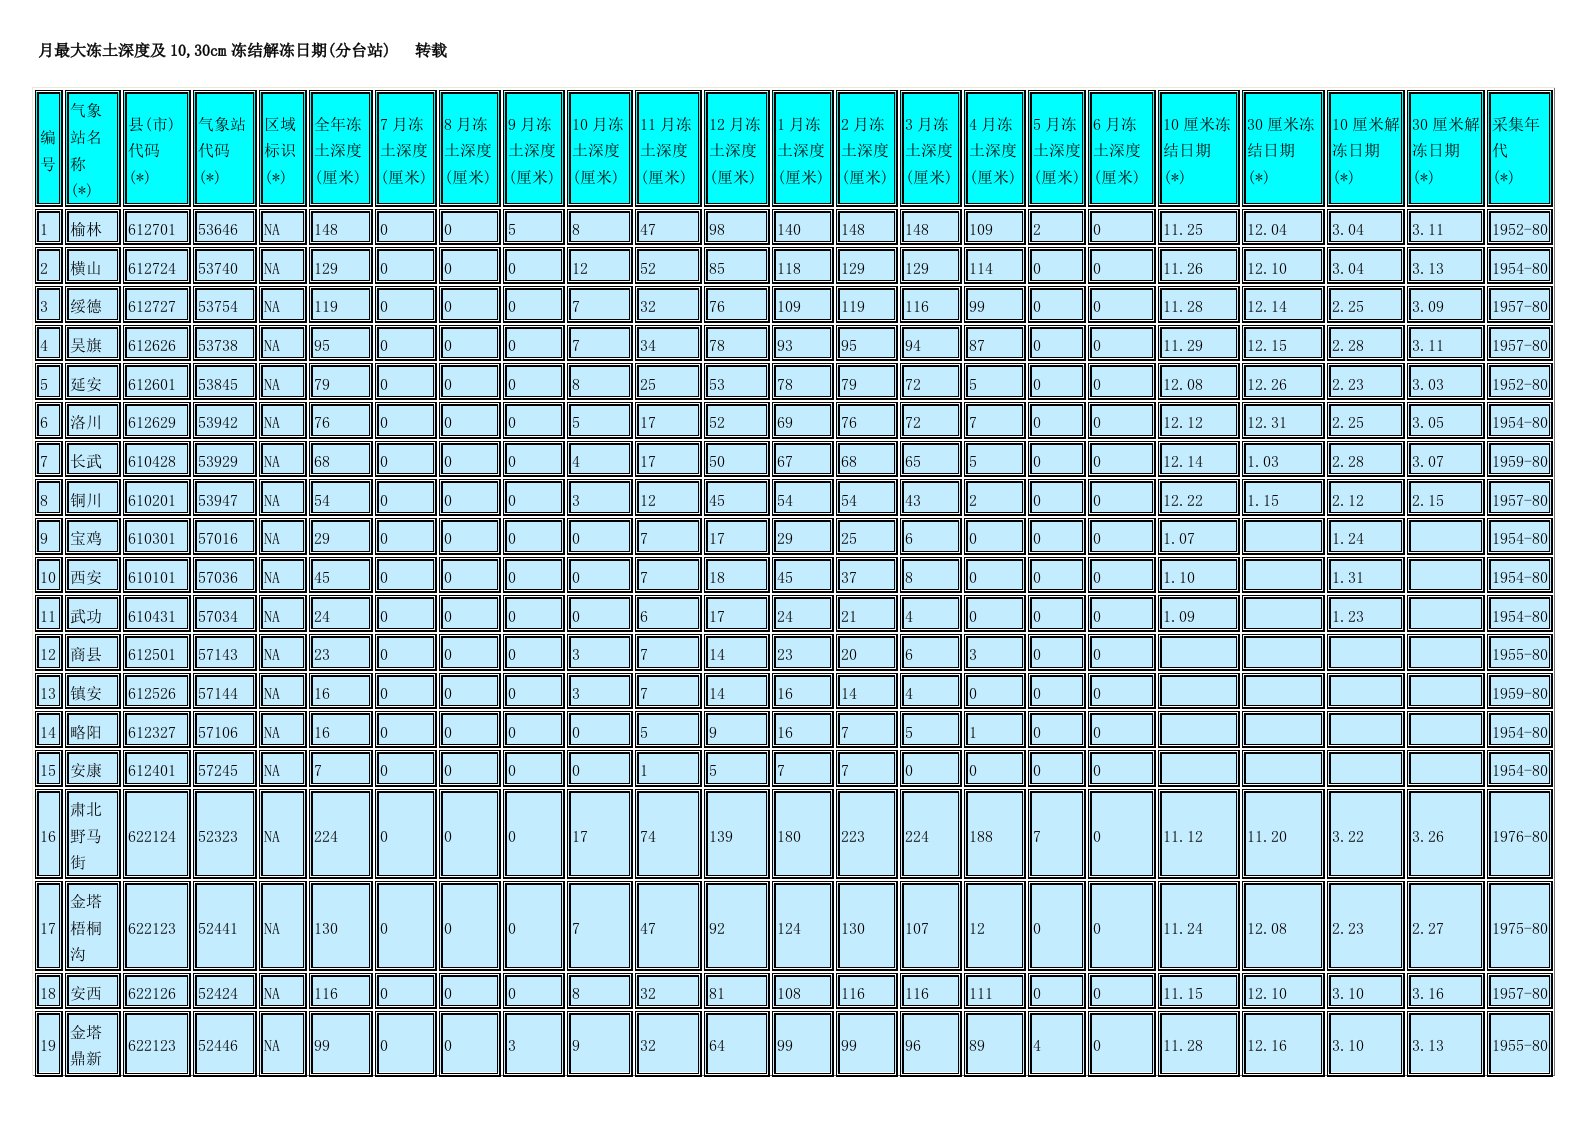Image resolution: width=1587 pixels, height=1122 pixels.
Task: Click station code 52441 in 金塔梧桐沟 row
Action: (218, 928)
